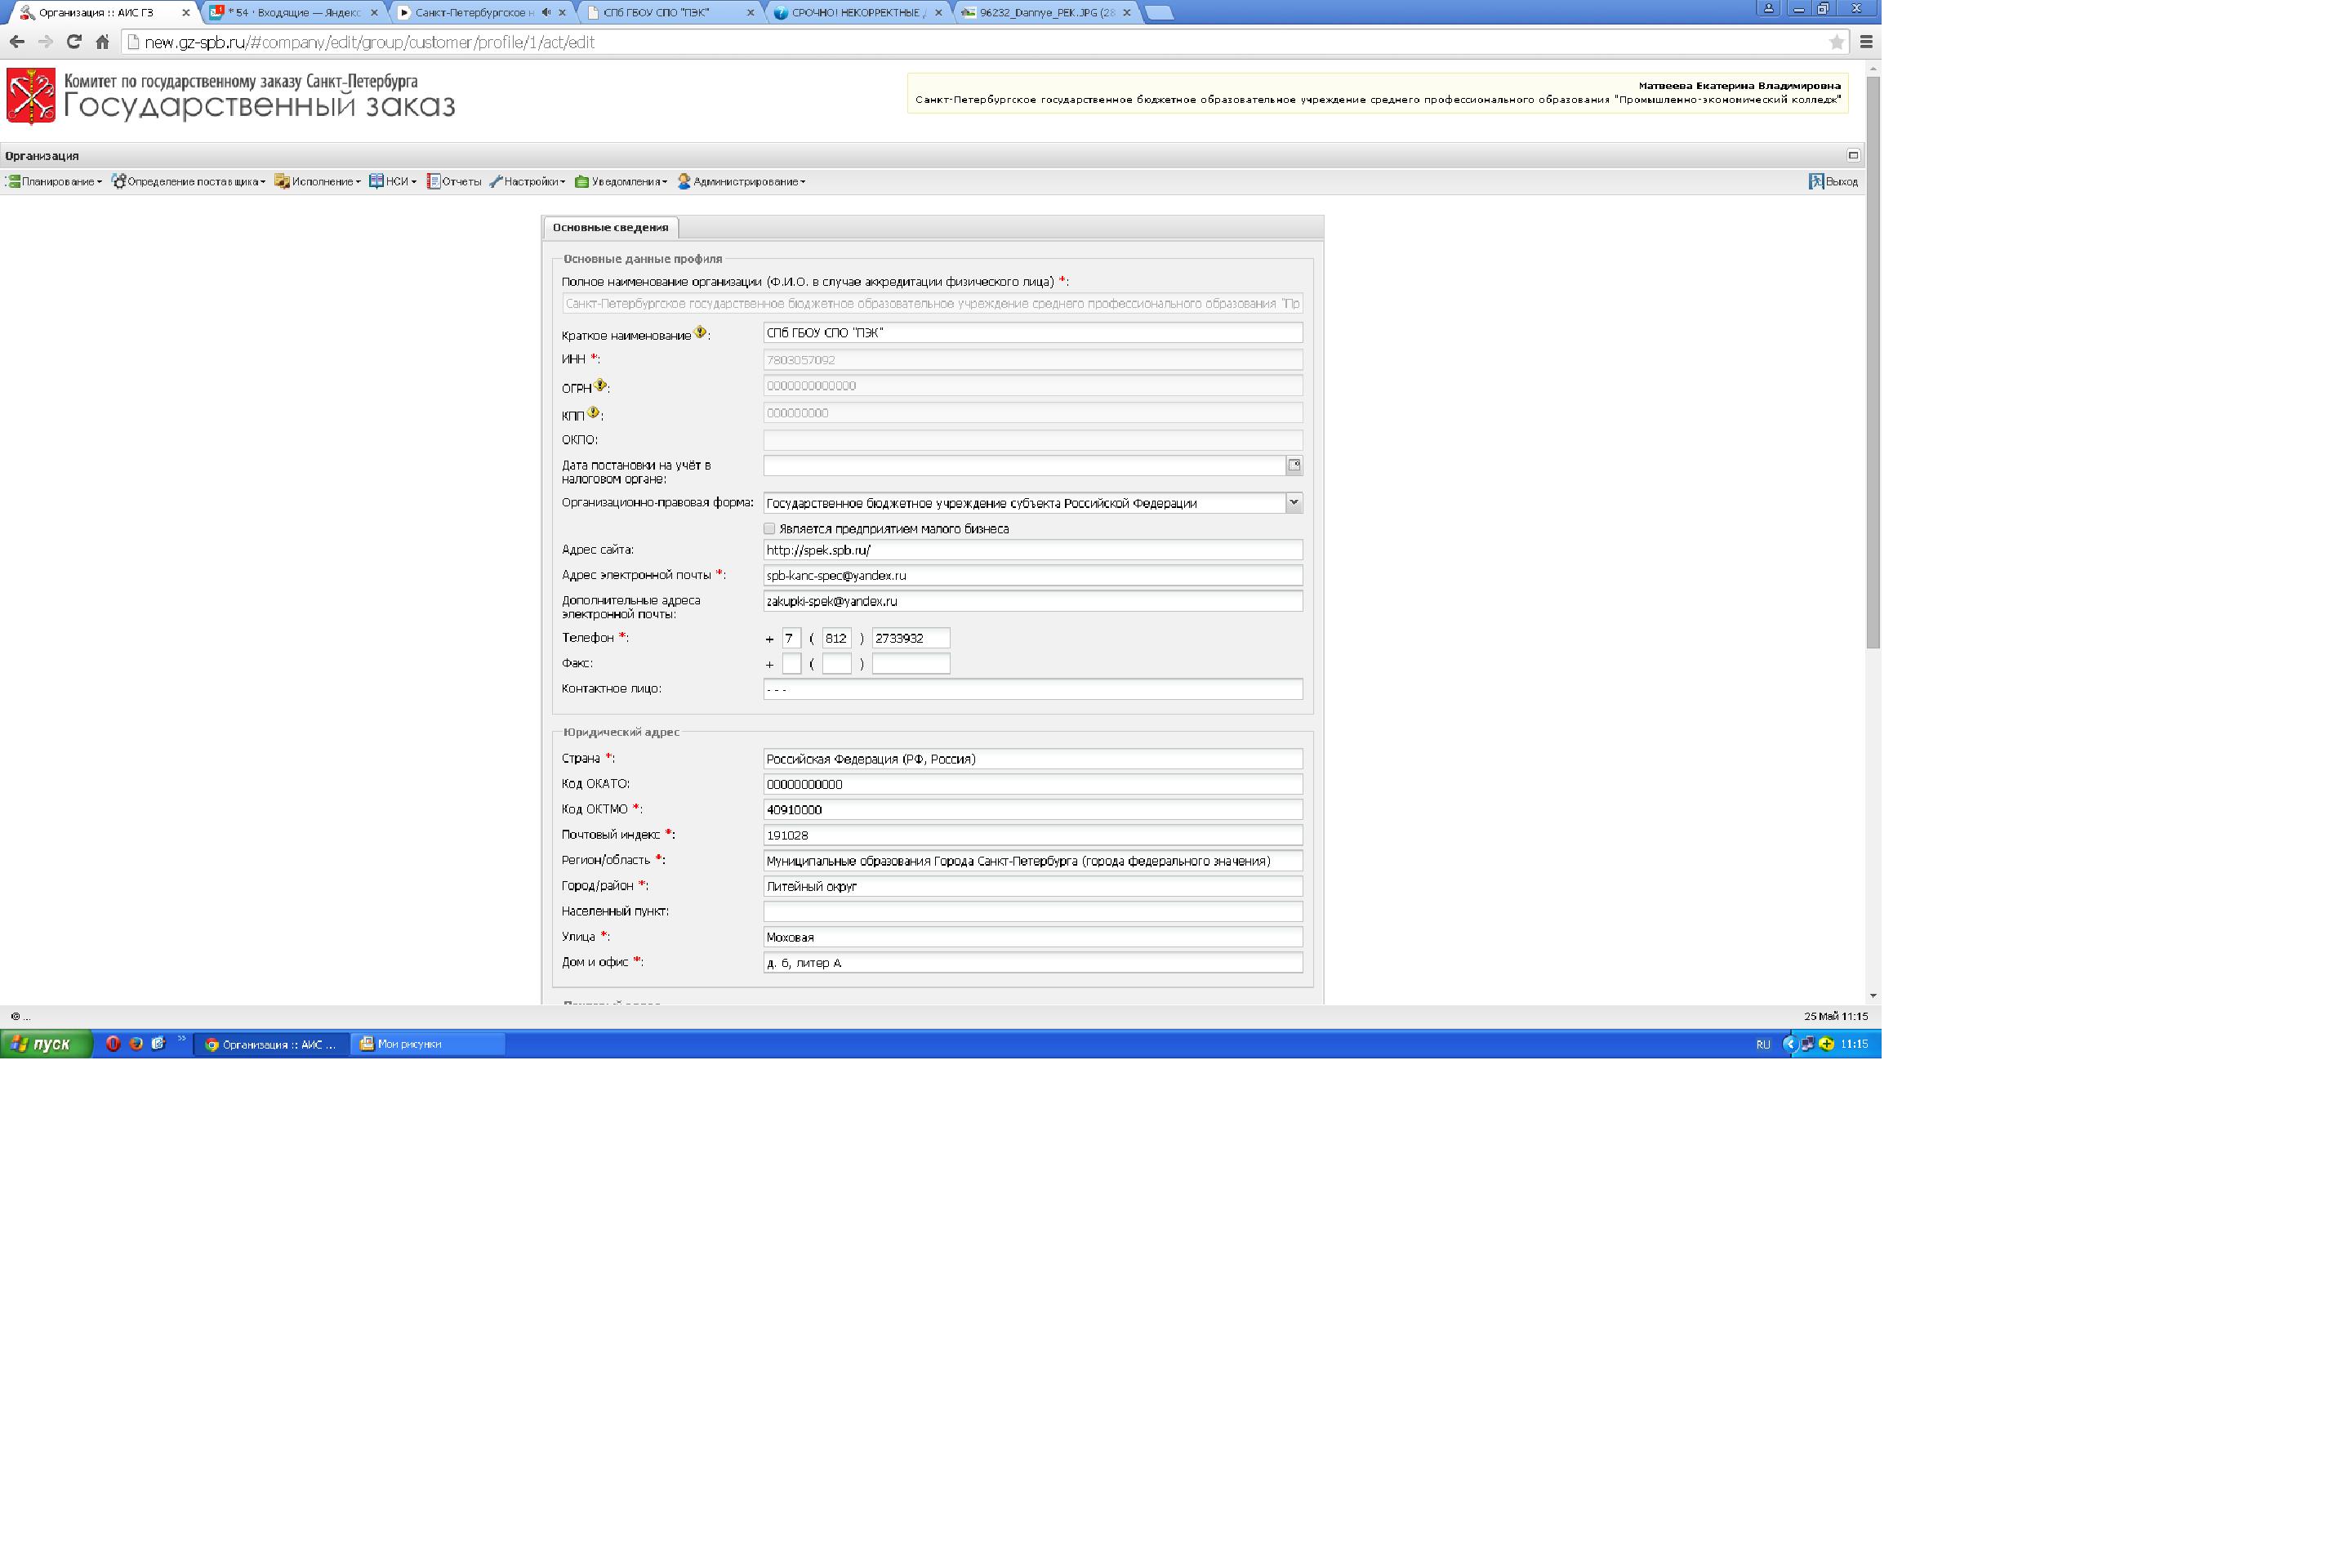This screenshot has height=1568, width=2352.
Task: Click into the Адрес сайта input field
Action: click(x=1032, y=550)
